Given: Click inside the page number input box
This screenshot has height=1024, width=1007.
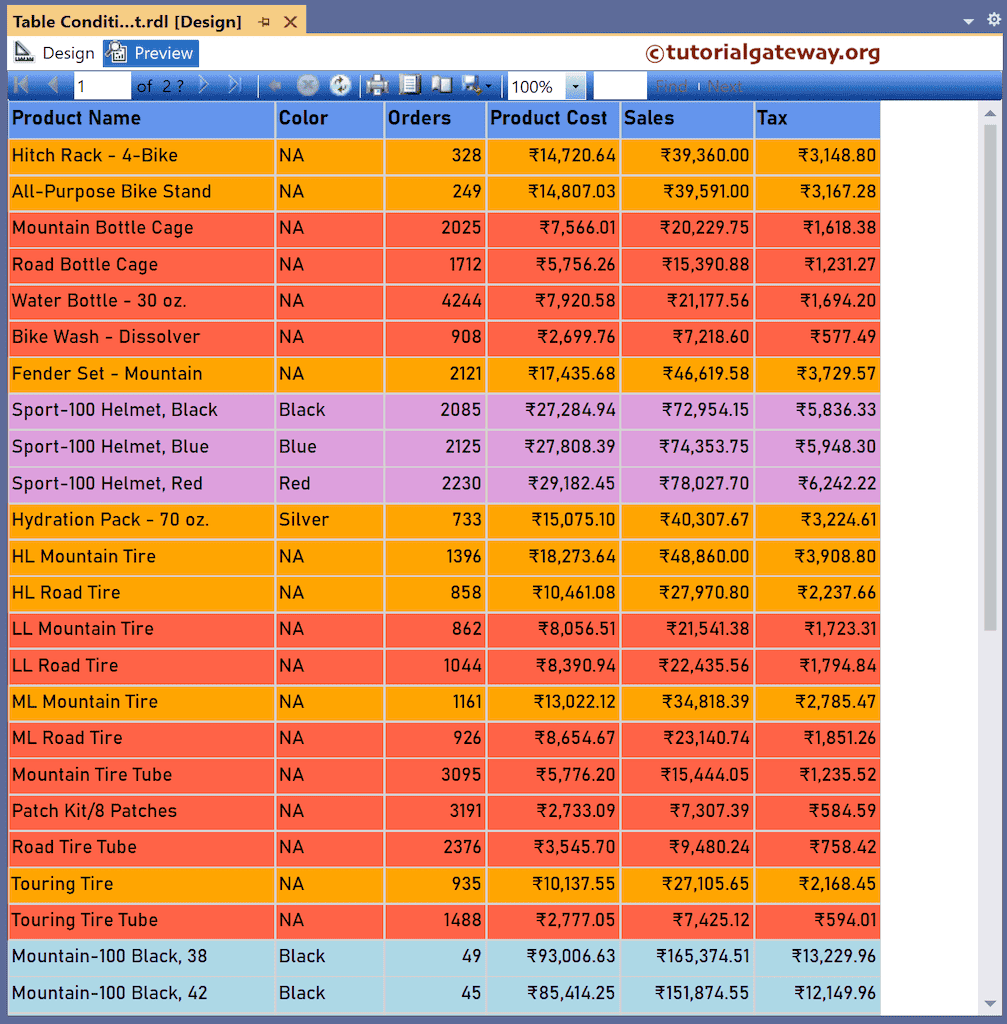Looking at the screenshot, I should point(100,86).
